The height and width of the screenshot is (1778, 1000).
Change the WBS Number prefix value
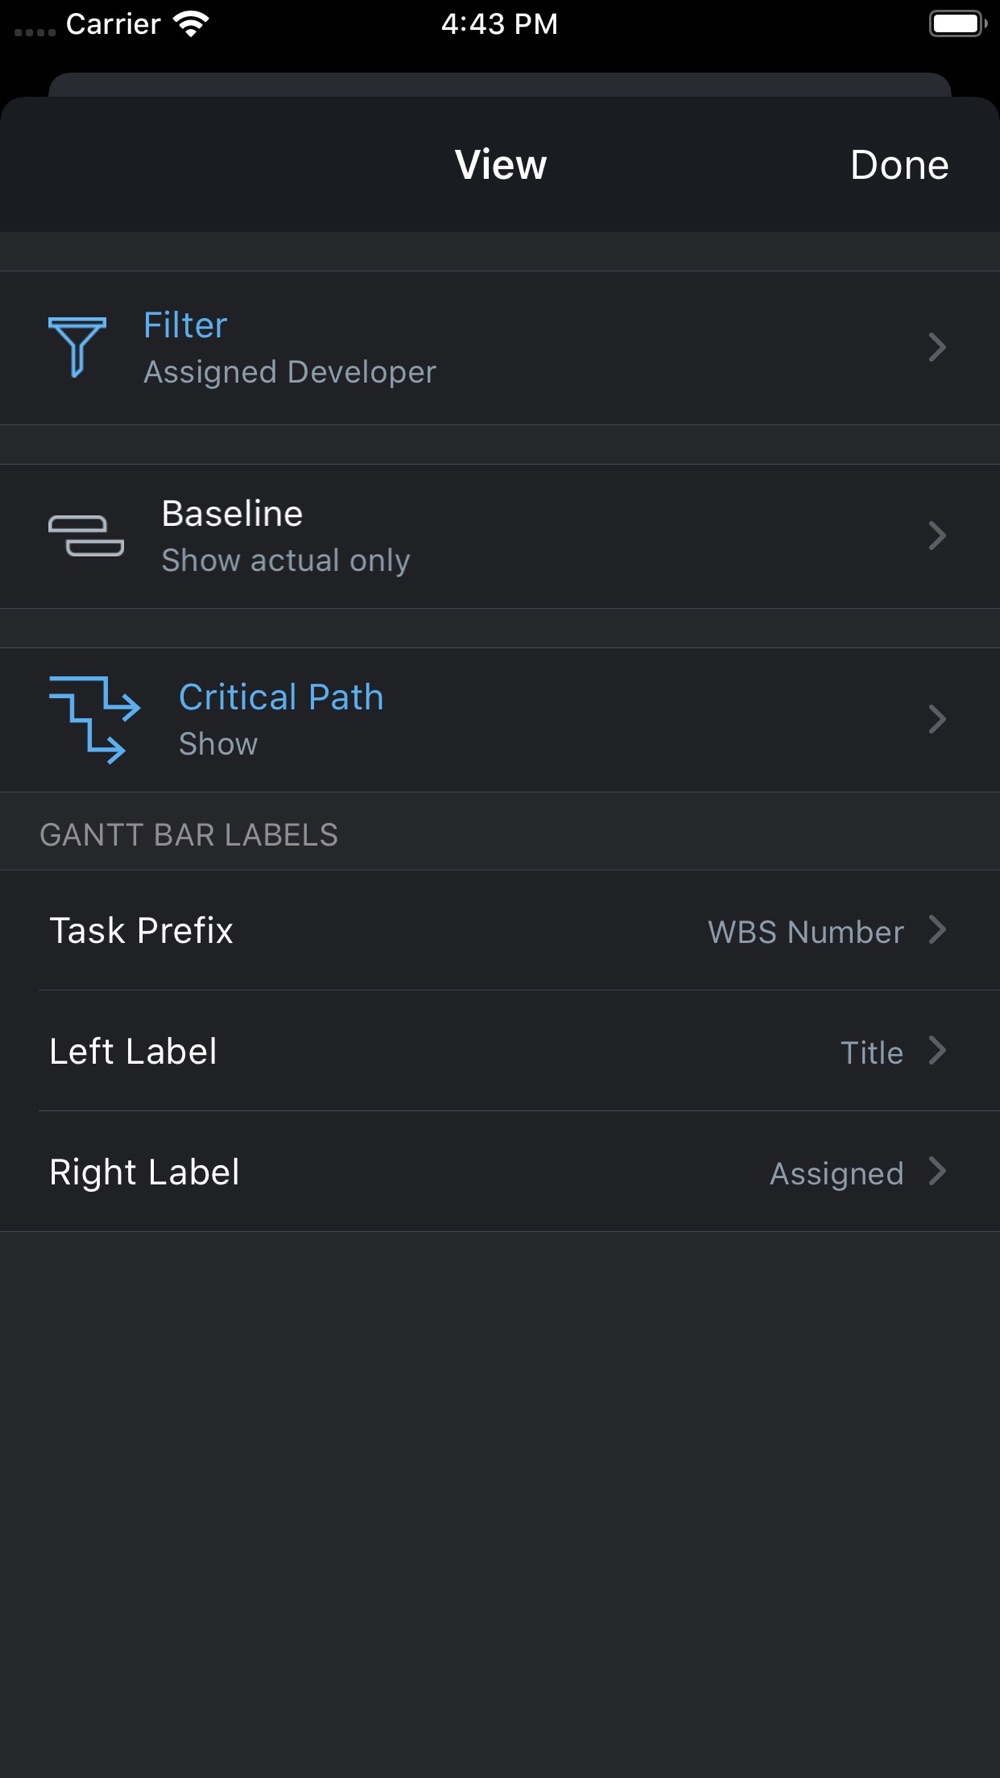(x=805, y=932)
